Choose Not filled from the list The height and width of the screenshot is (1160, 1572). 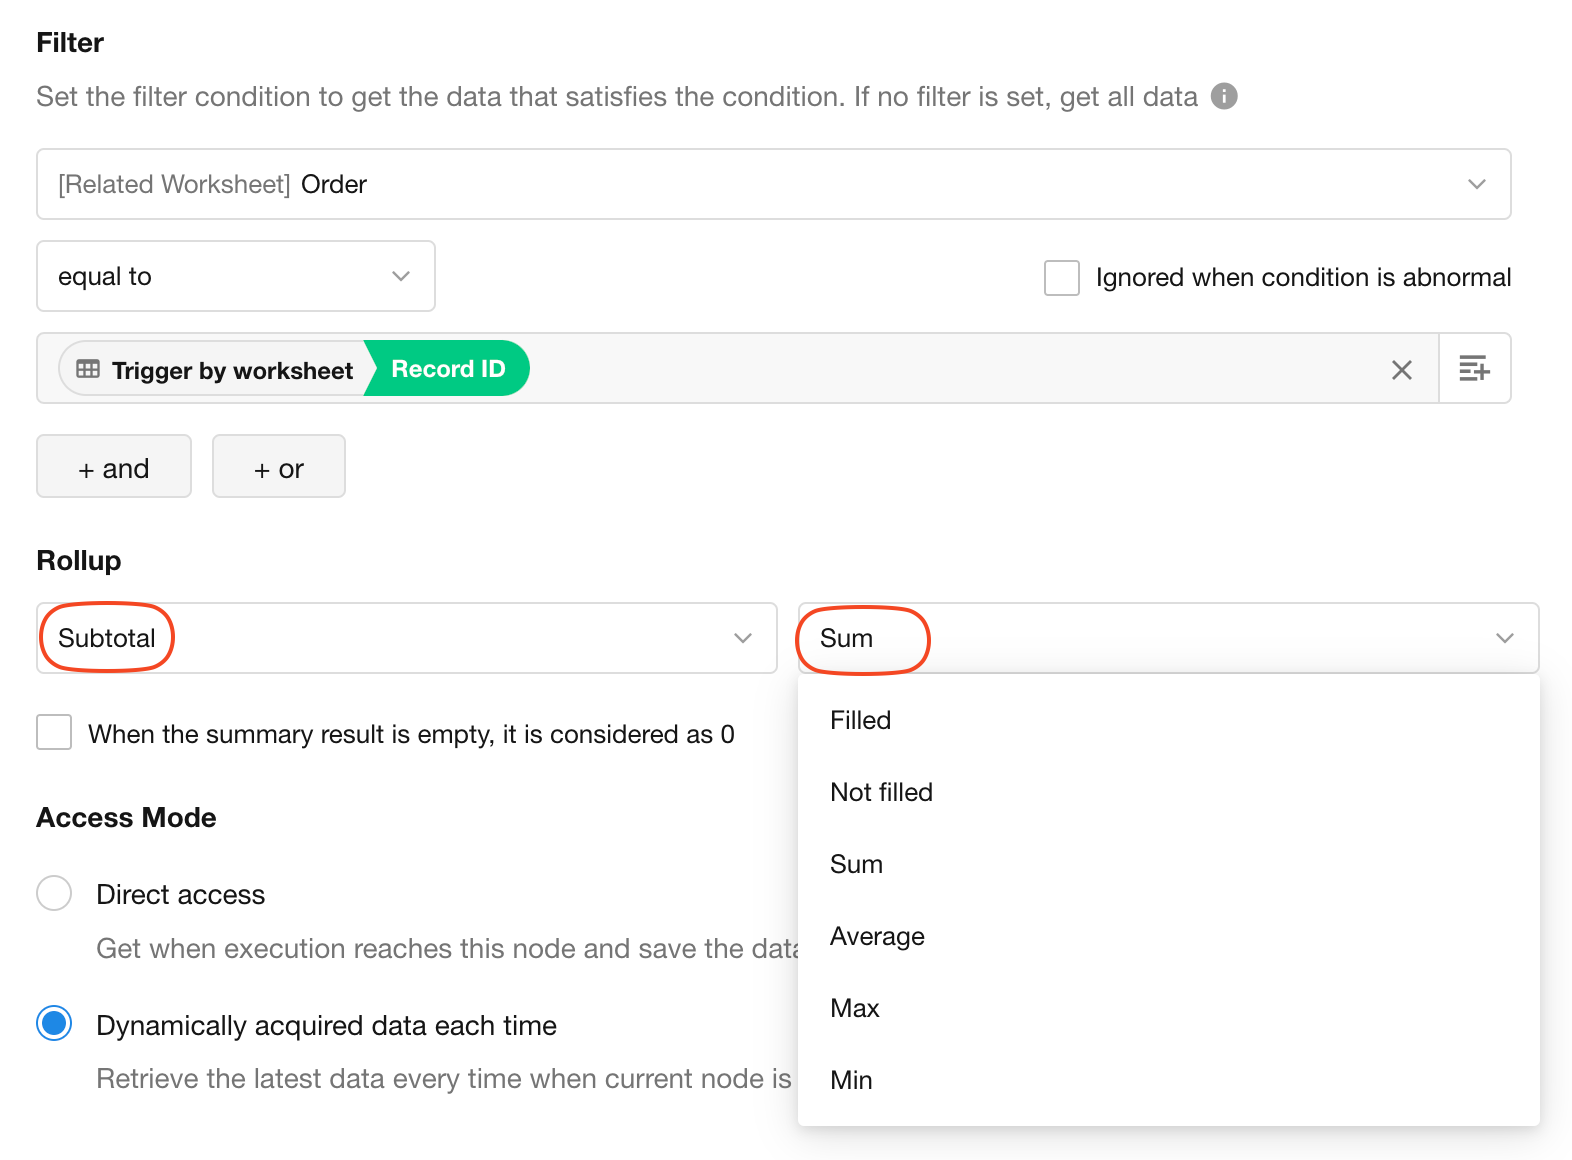[x=881, y=792]
